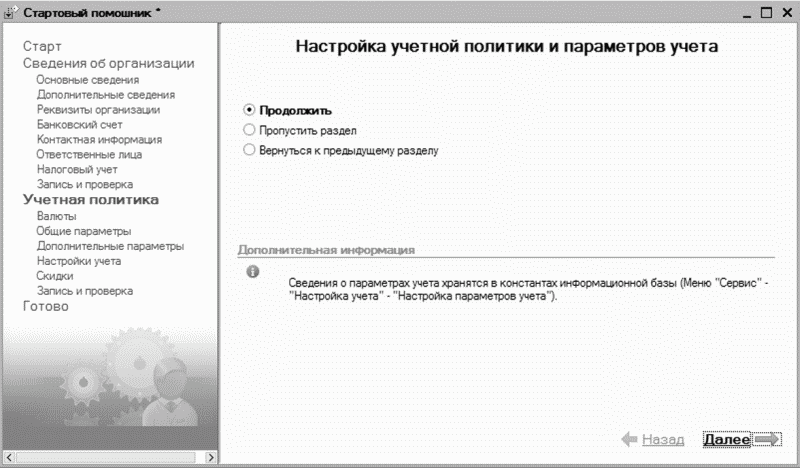This screenshot has height=468, width=800.
Task: Select Реквизиты организации in sidebar
Action: (x=98, y=110)
